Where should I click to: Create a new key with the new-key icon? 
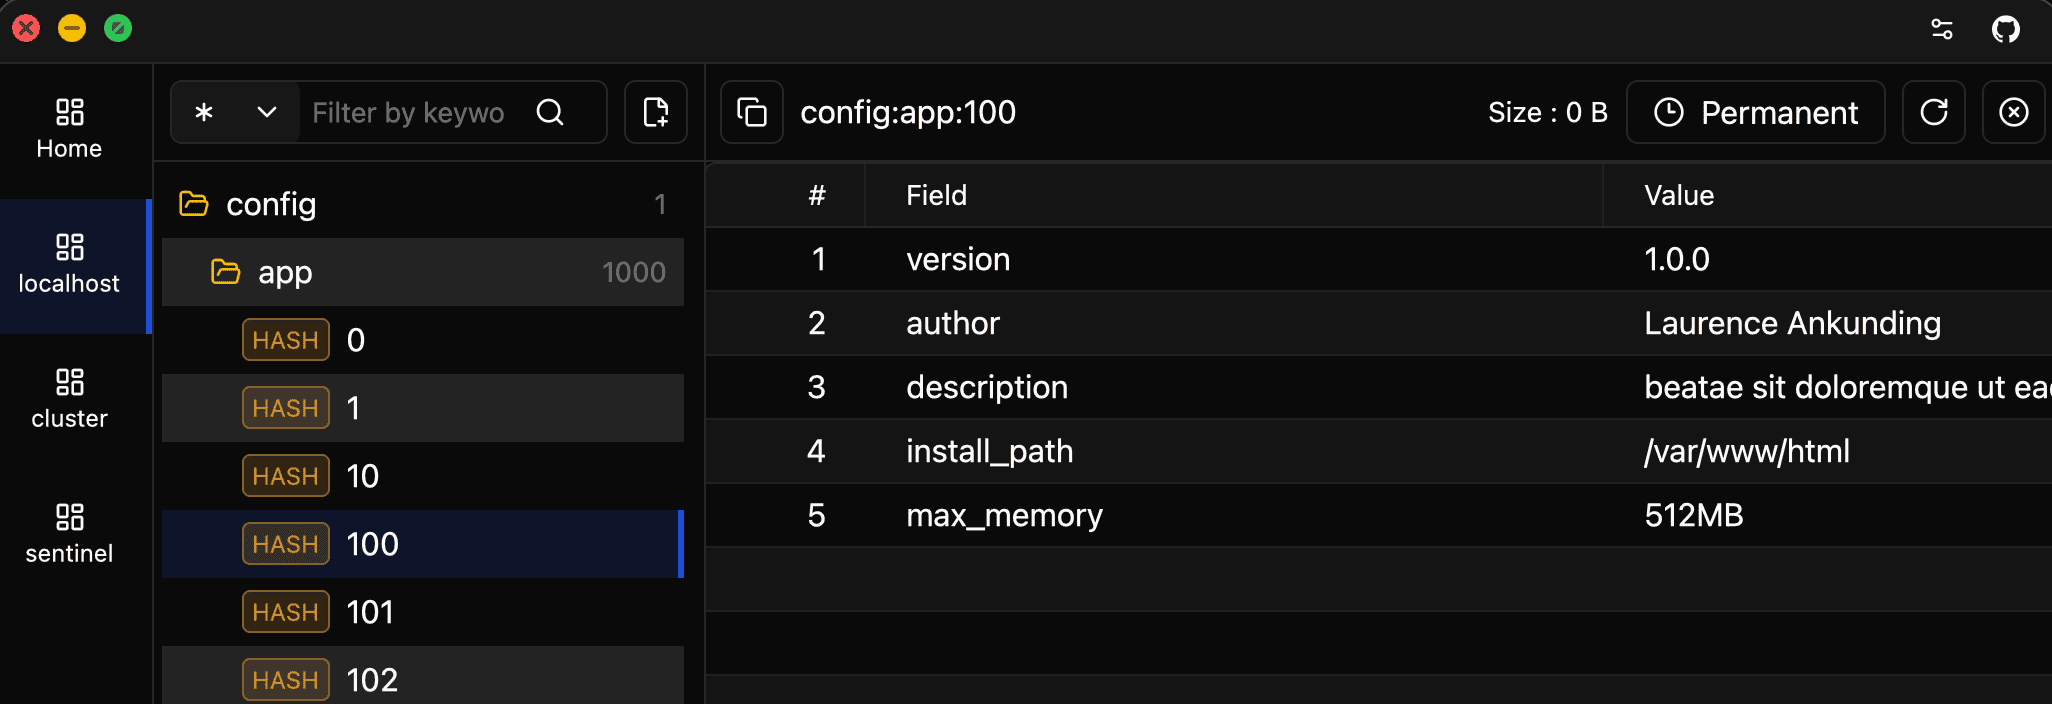coord(656,112)
